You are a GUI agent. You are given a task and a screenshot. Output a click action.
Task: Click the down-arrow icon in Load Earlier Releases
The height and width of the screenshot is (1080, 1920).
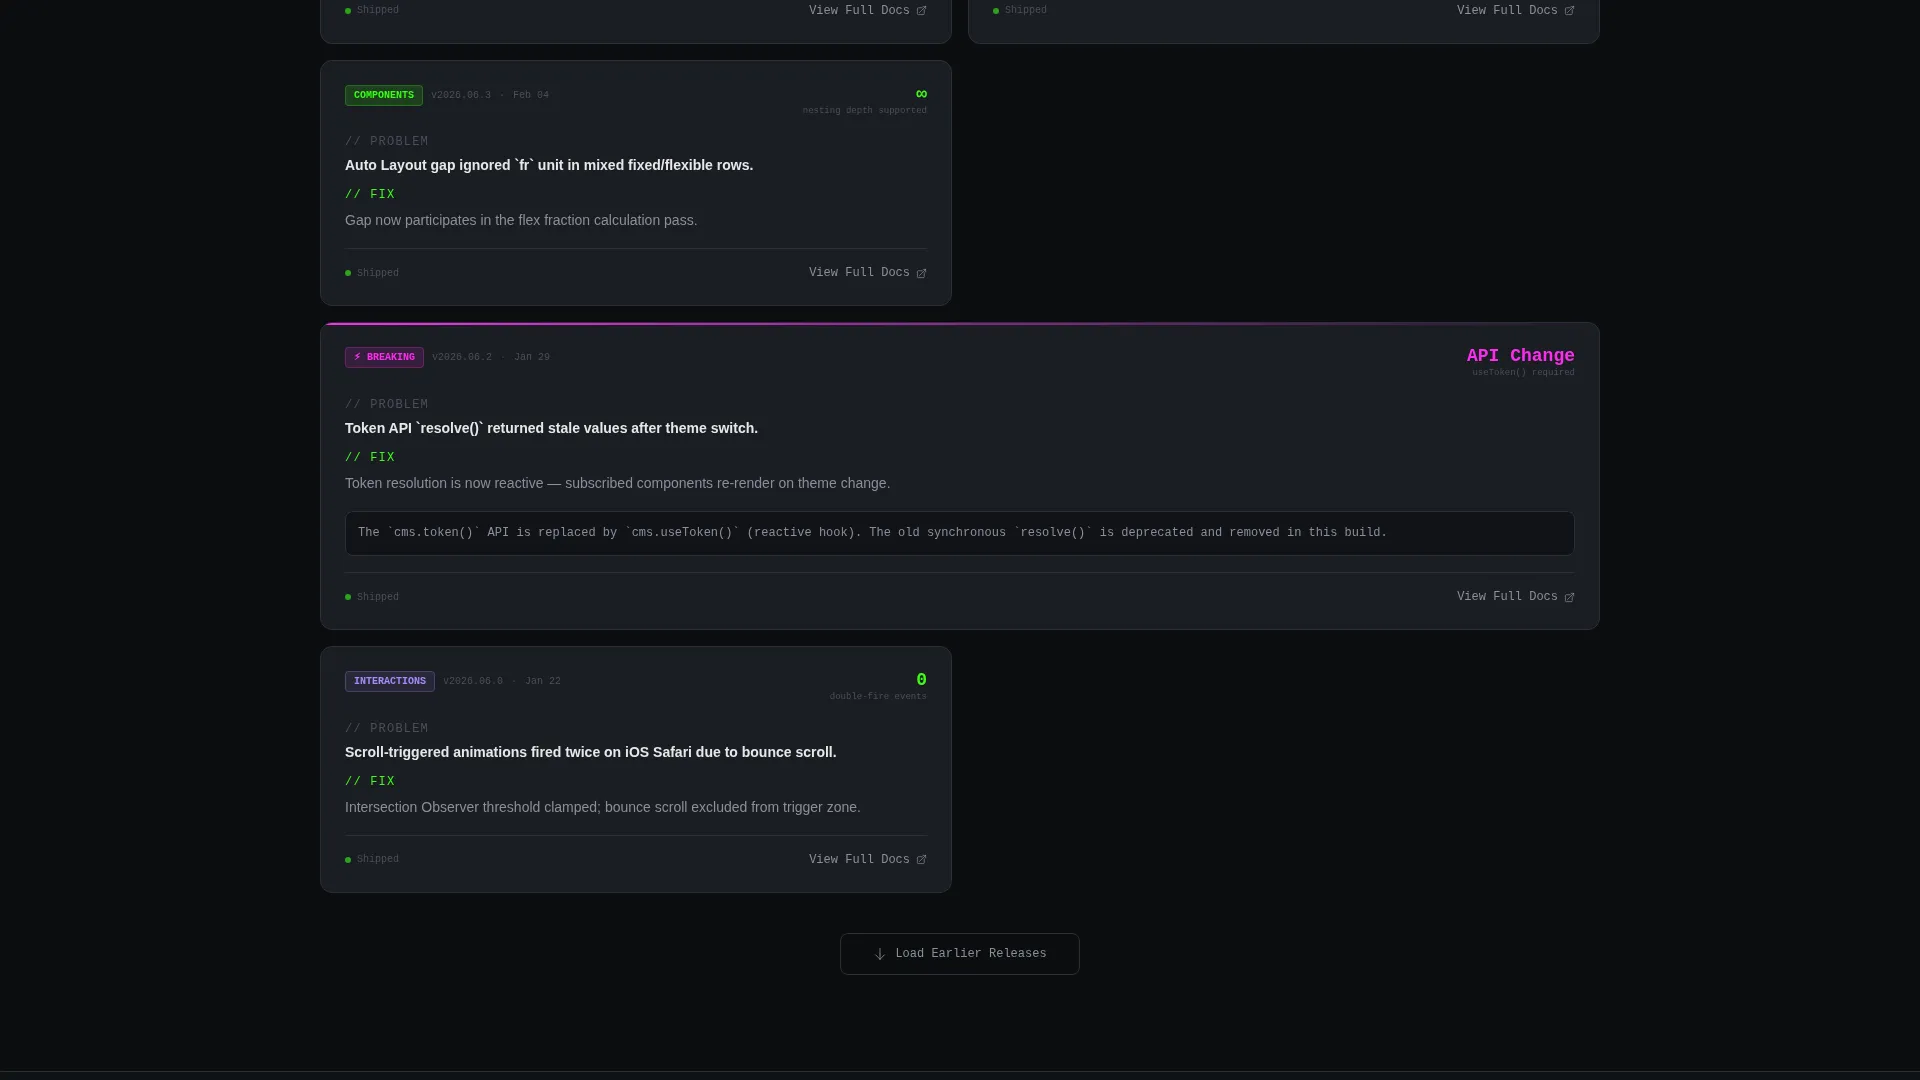pyautogui.click(x=880, y=954)
